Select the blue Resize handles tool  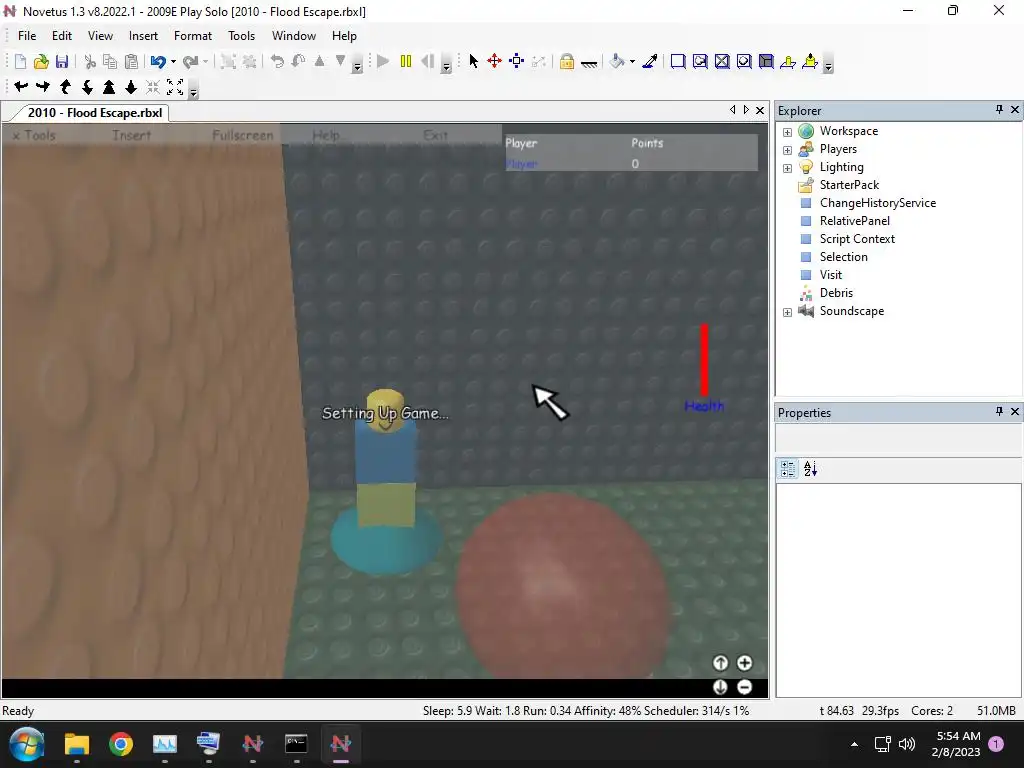point(517,61)
